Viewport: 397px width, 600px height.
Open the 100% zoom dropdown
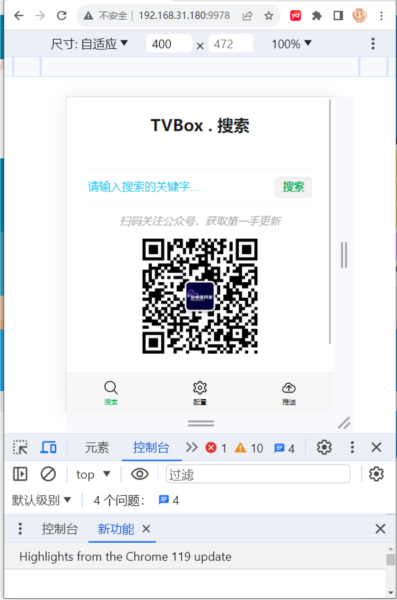coord(292,44)
